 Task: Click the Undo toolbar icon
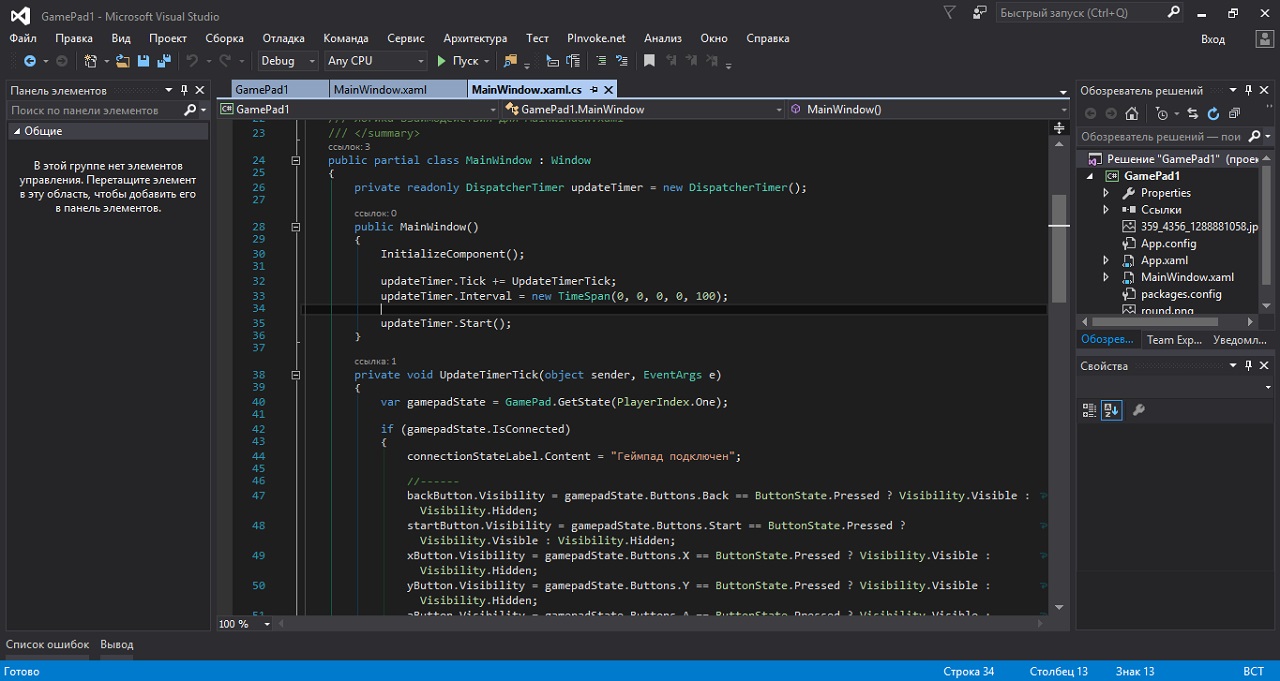pyautogui.click(x=192, y=61)
